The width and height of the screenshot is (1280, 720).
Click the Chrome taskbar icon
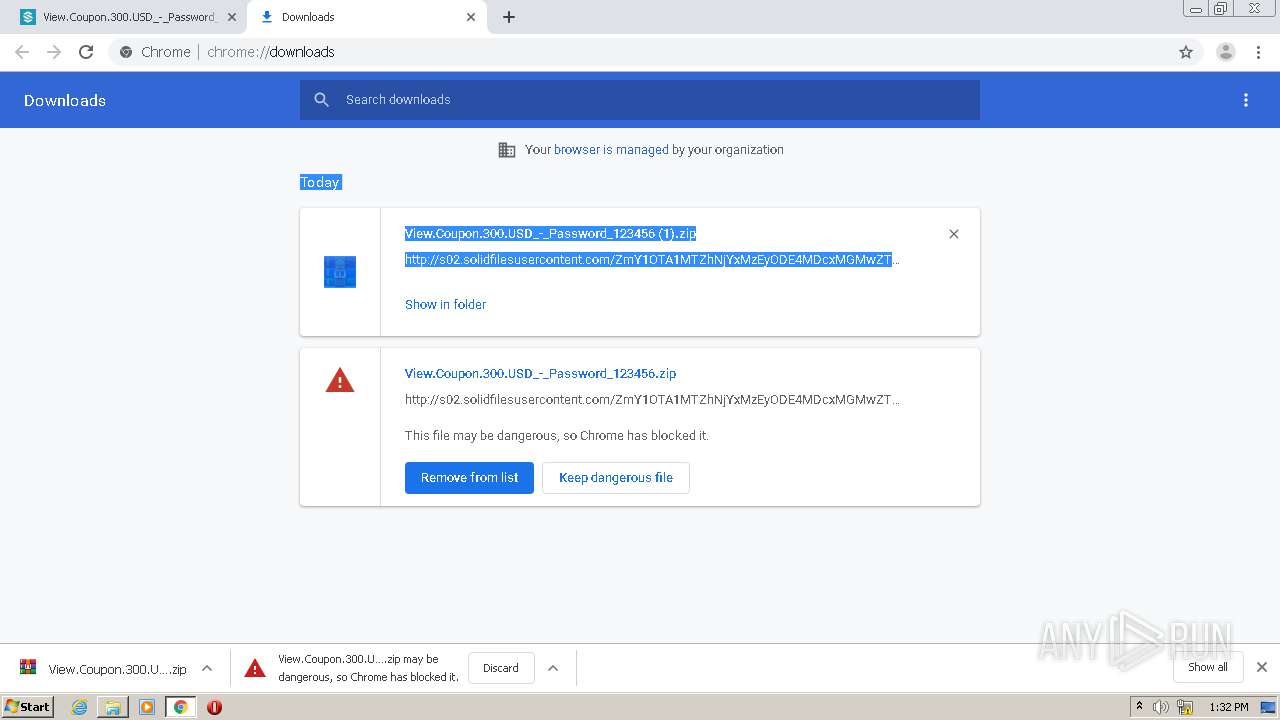coord(180,707)
